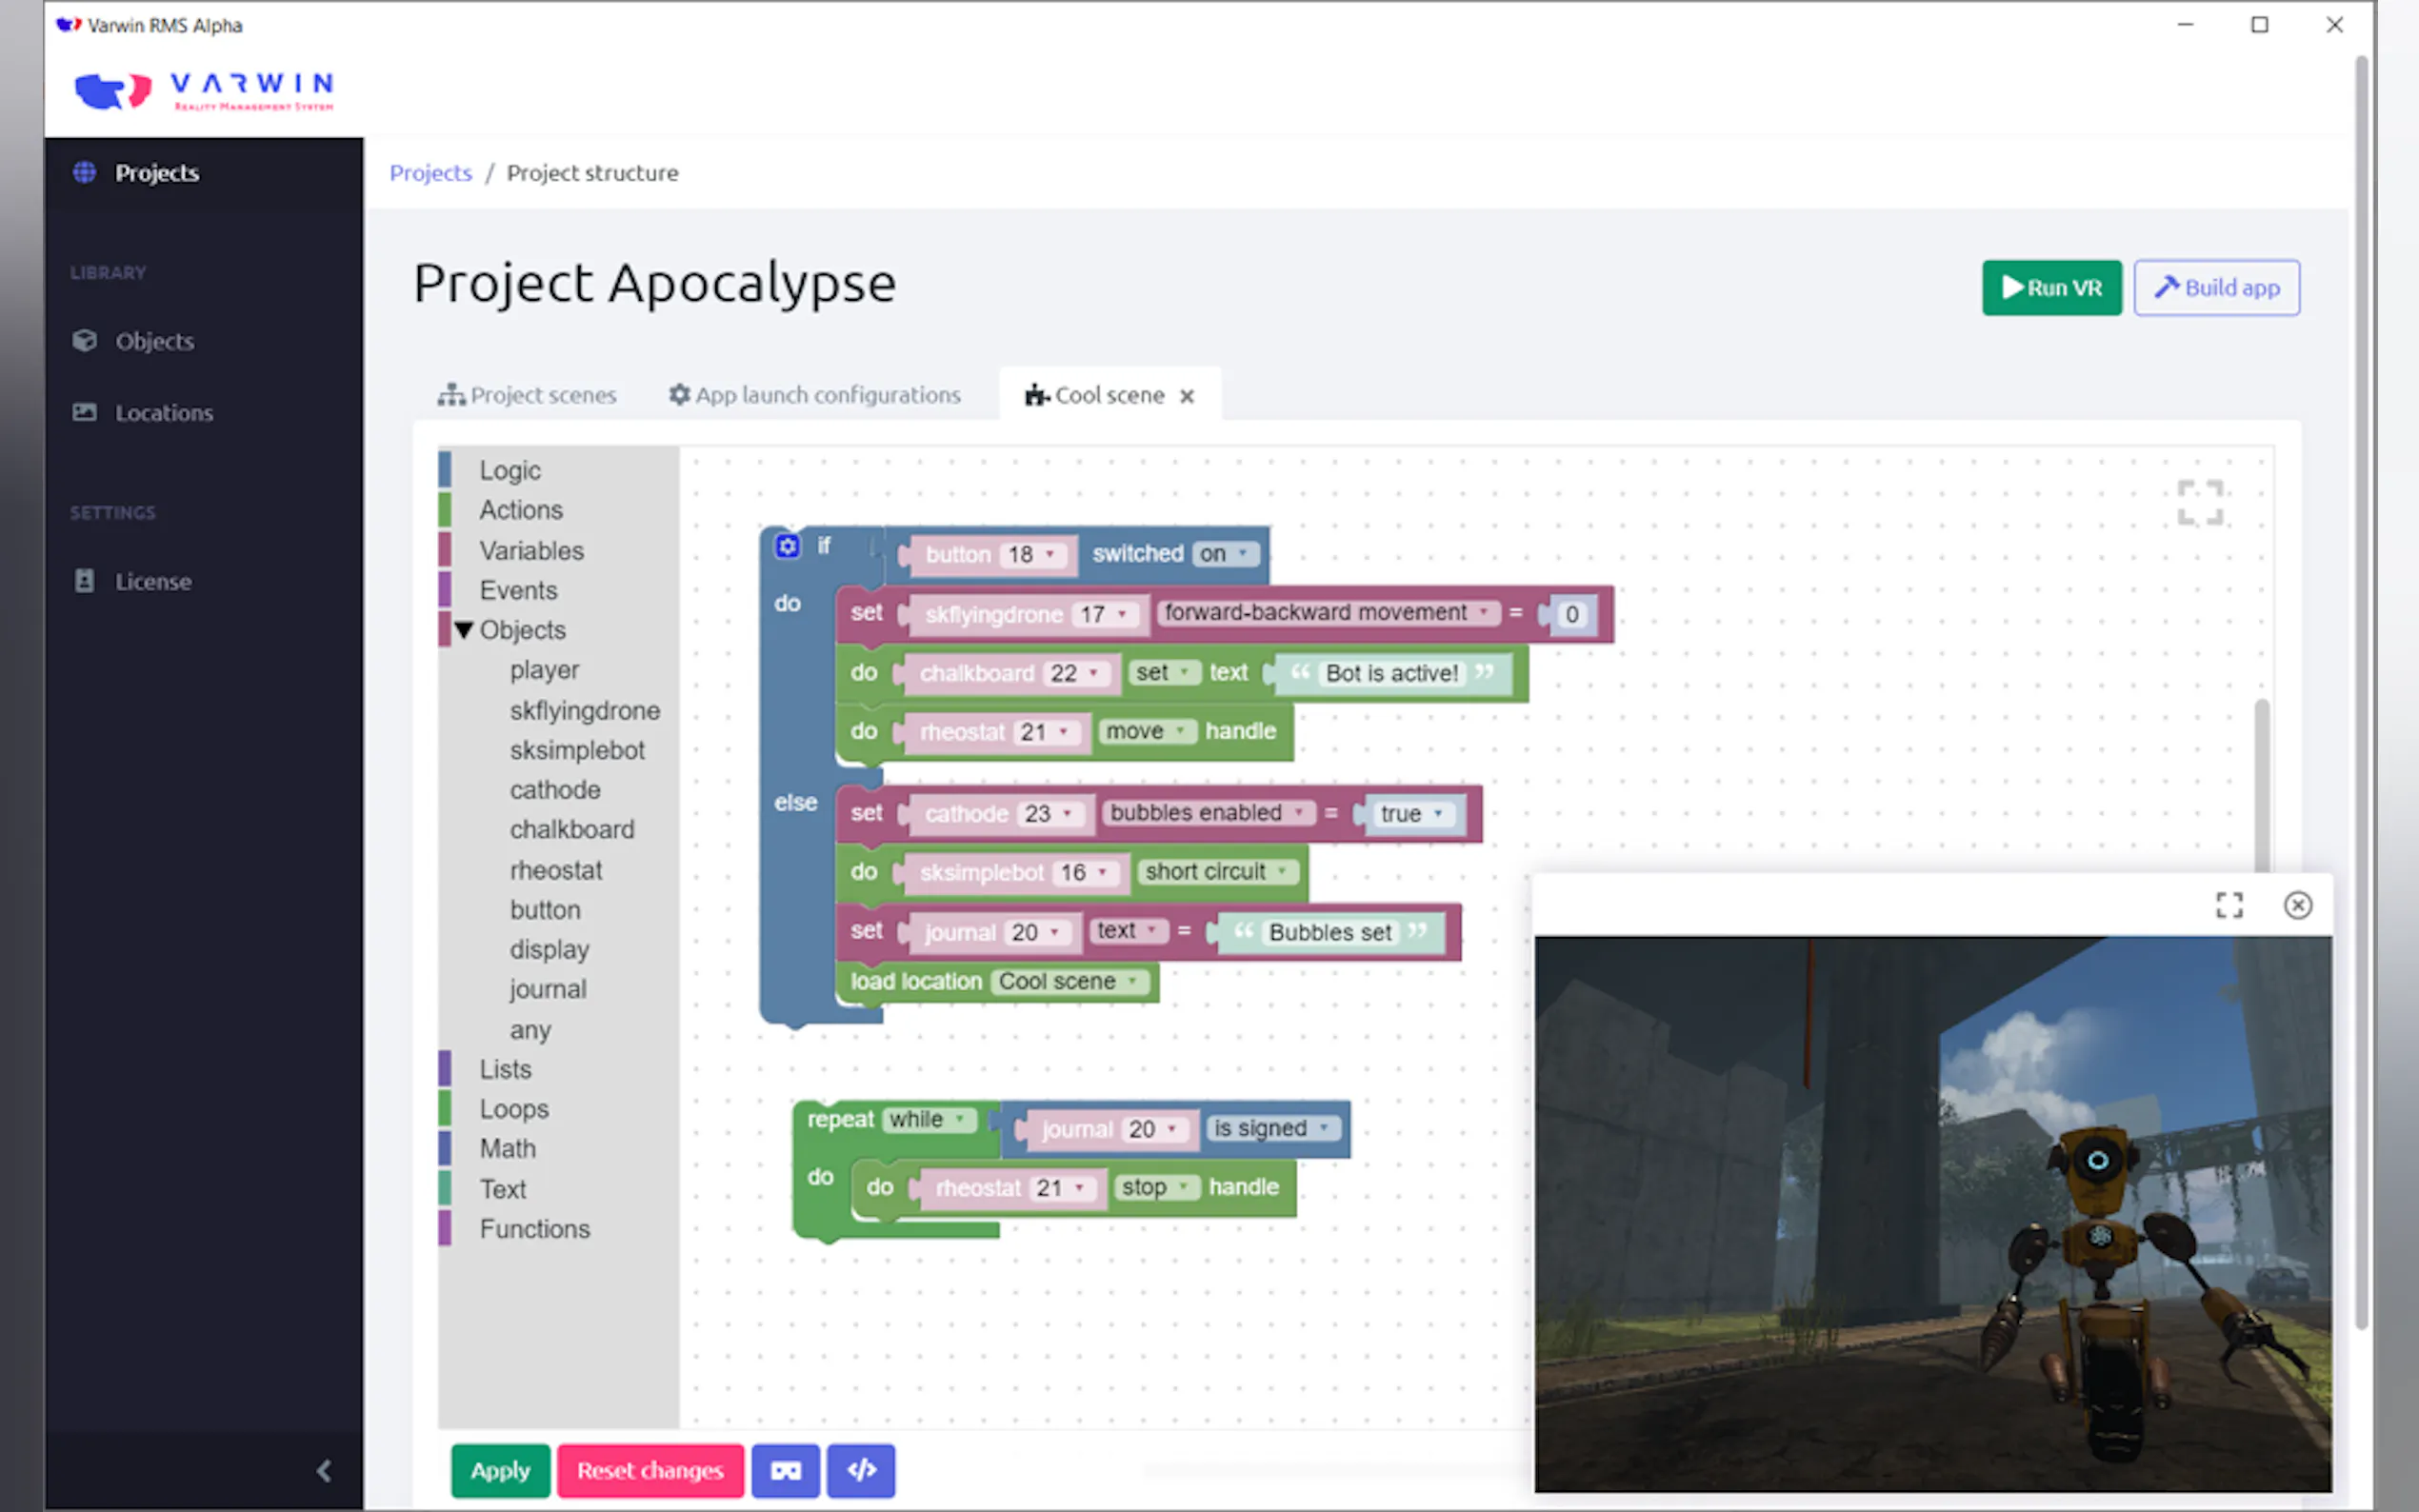The height and width of the screenshot is (1512, 2419).
Task: Select rheostat in Objects list
Action: click(x=556, y=870)
